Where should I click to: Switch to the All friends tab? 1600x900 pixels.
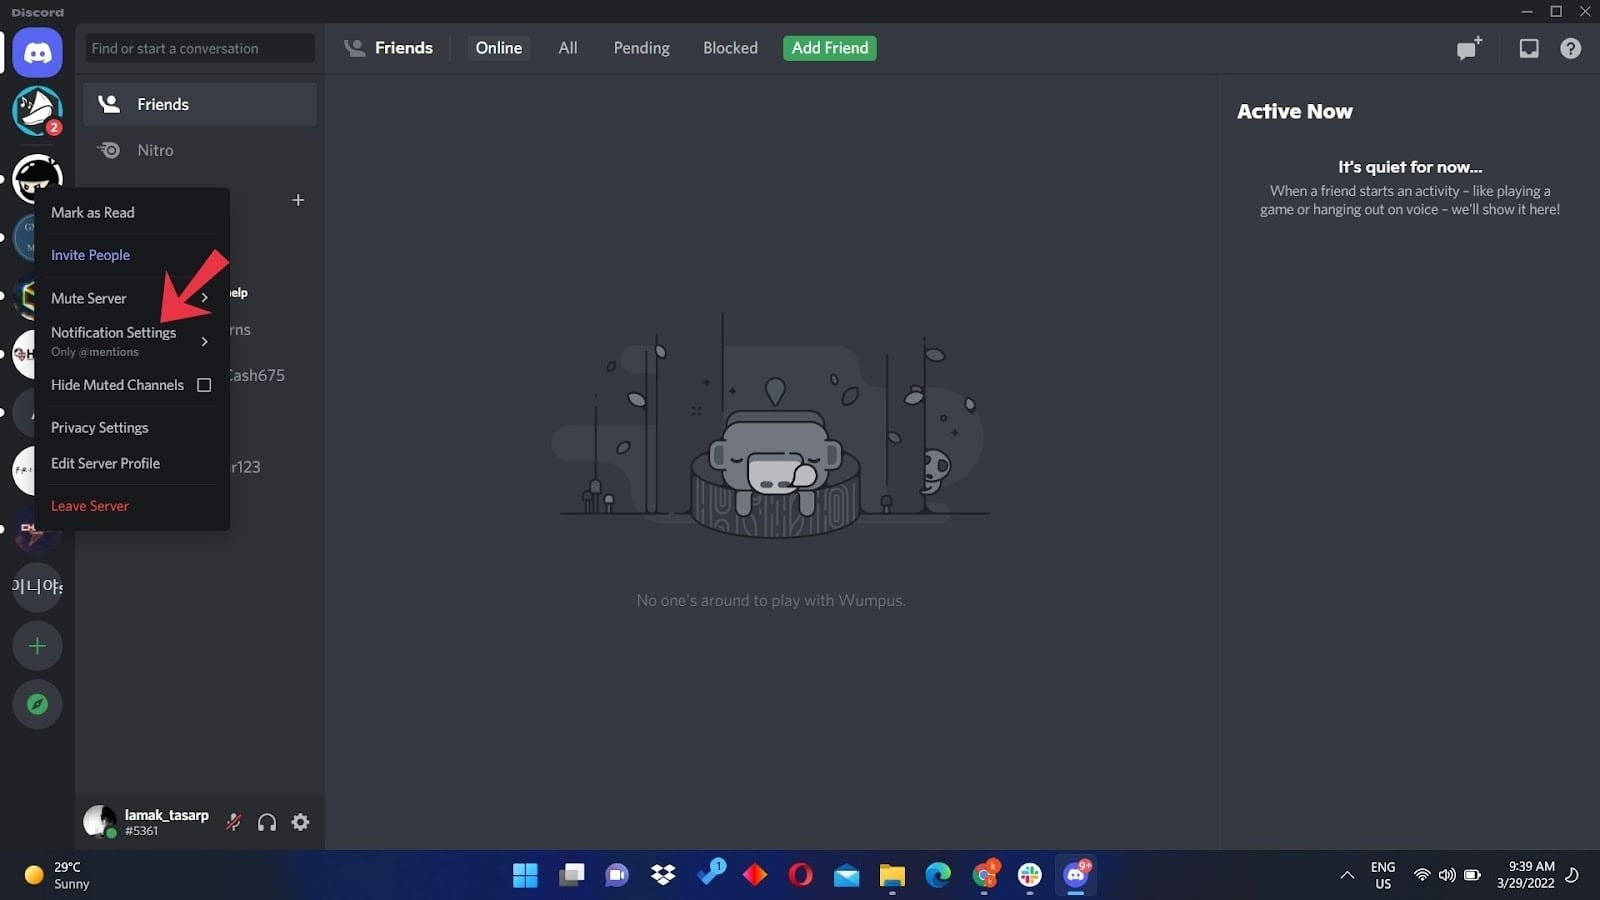tap(568, 48)
